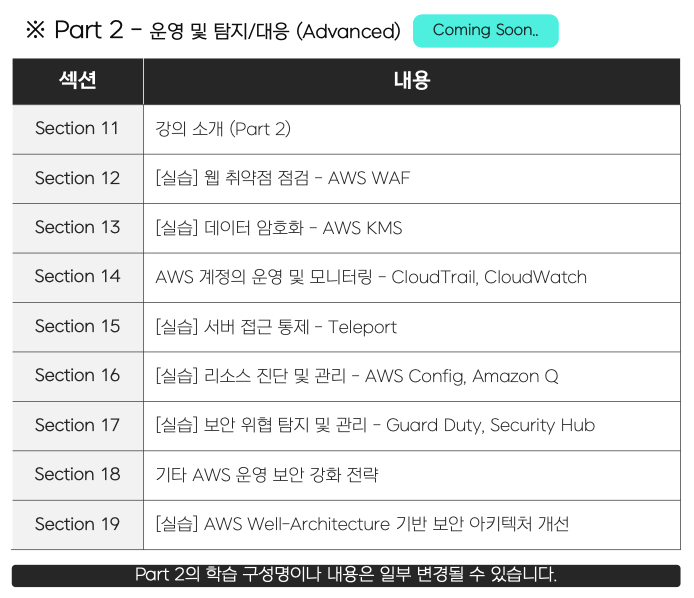
Task: Select the Section 12 cell
Action: 77,178
